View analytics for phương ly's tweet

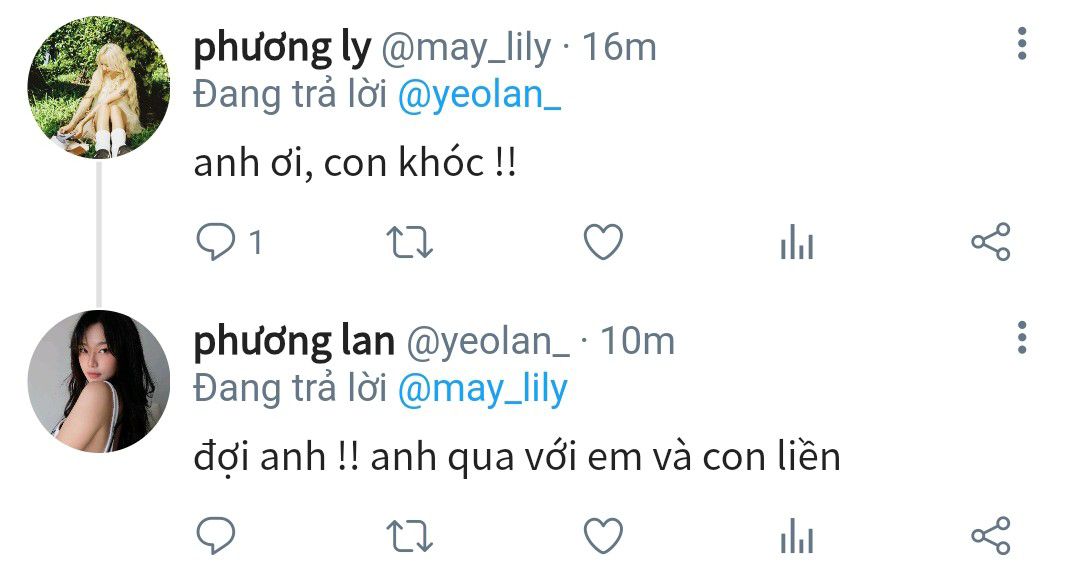pos(797,243)
